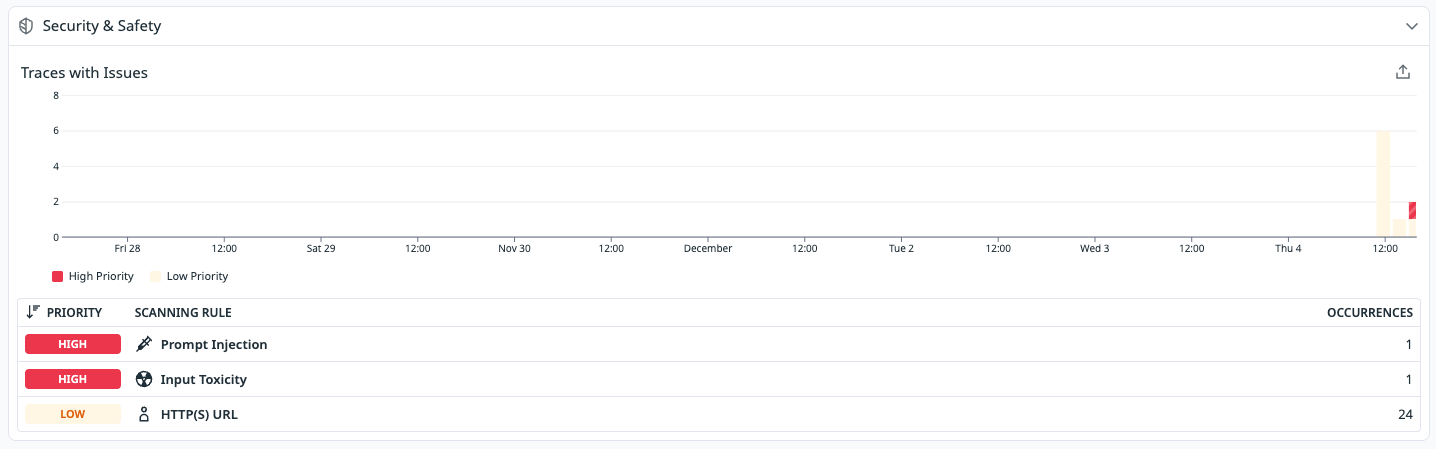
Task: Click the LOW badge for HTTP(S) URL
Action: [73, 414]
